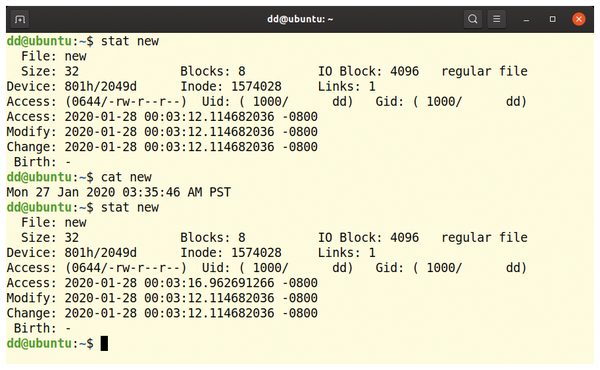Click the first 'IO Block: 4096' text

[x=368, y=71]
